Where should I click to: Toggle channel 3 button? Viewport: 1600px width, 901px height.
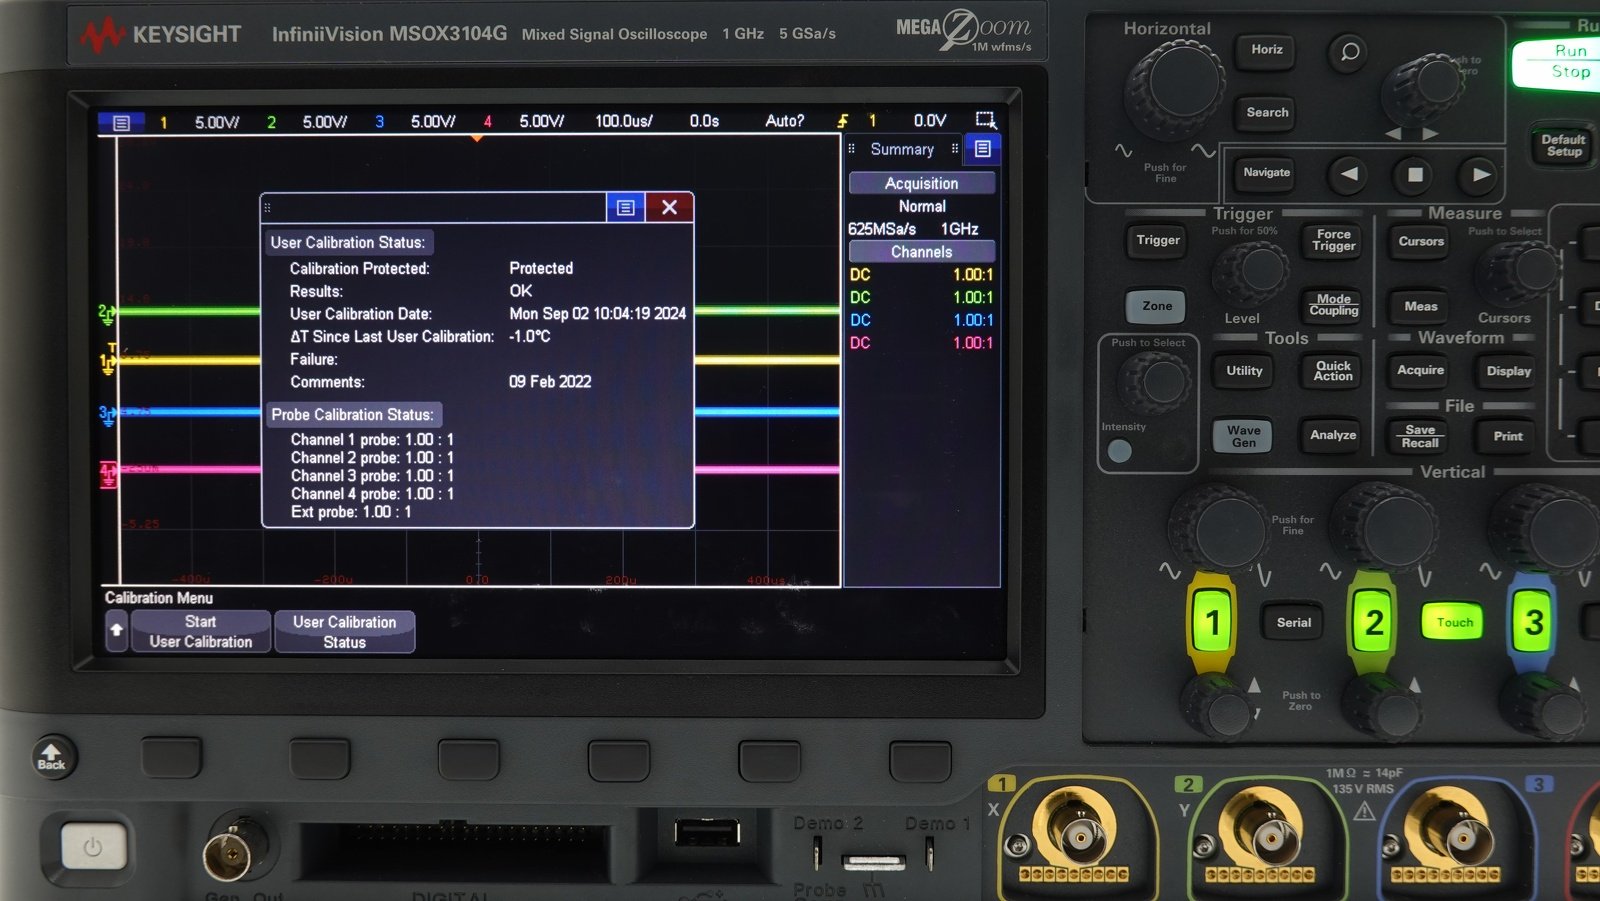coord(1534,623)
